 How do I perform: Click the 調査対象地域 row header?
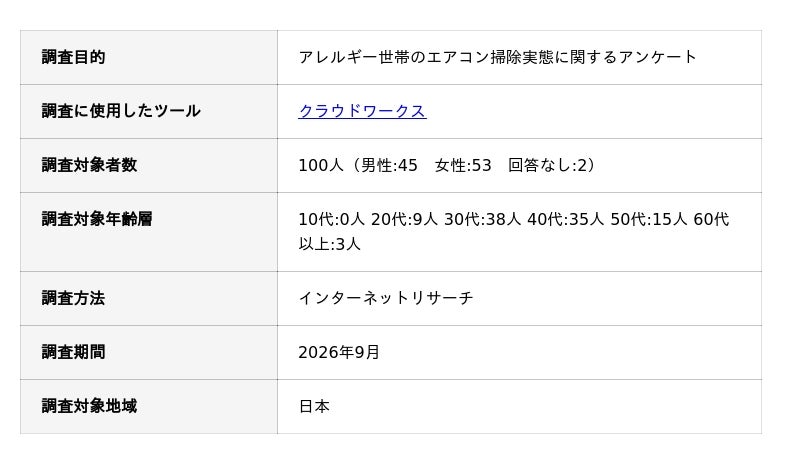148,407
